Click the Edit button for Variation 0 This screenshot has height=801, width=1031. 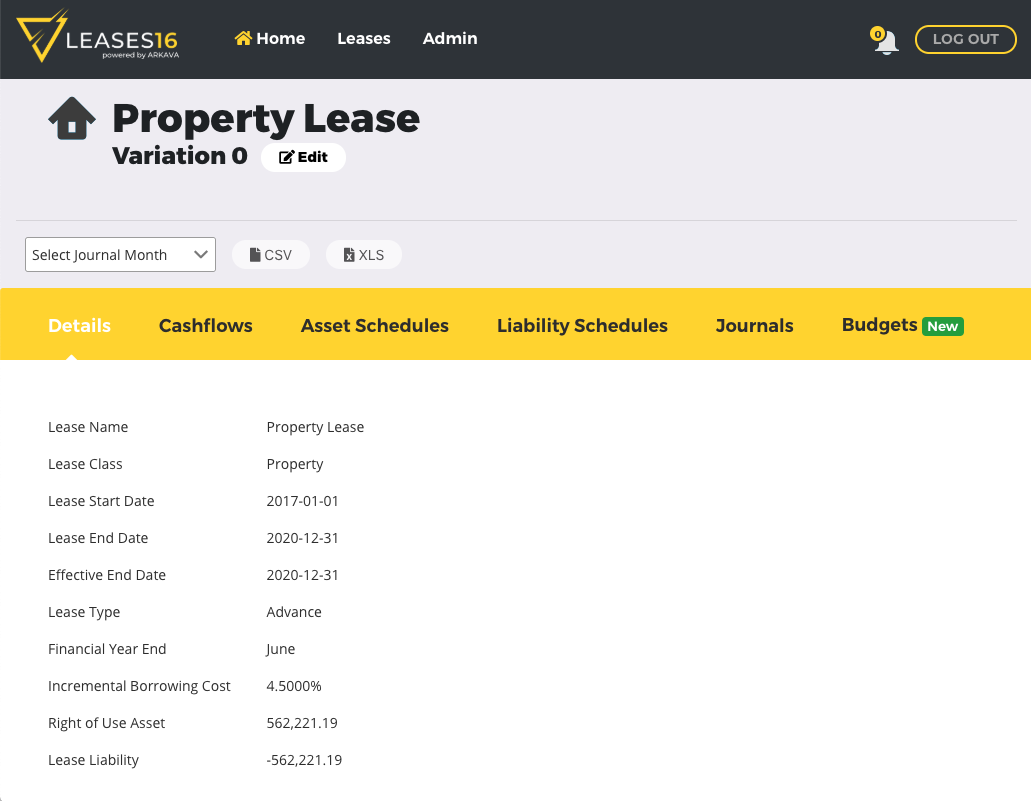pyautogui.click(x=303, y=156)
